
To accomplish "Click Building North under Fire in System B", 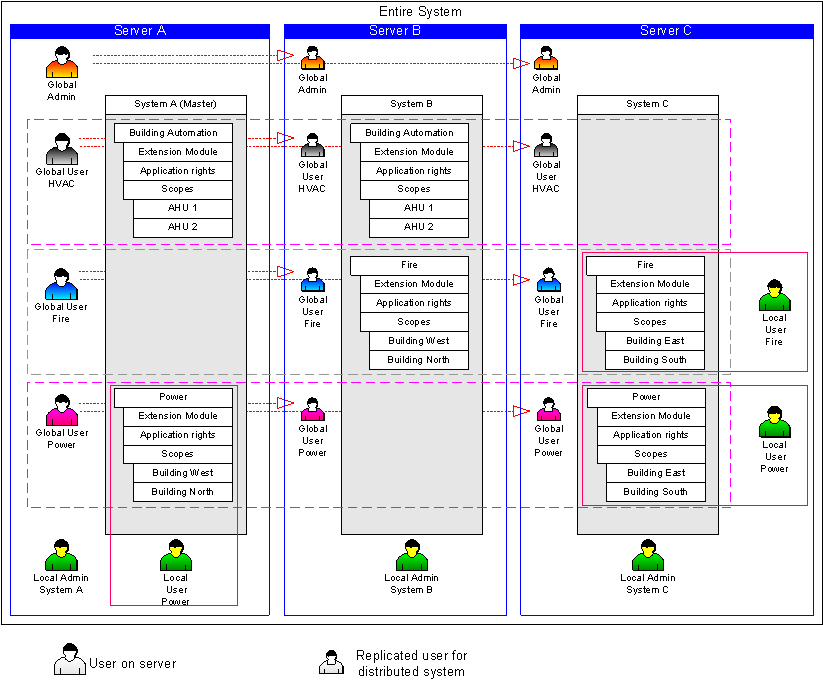I will [x=418, y=360].
